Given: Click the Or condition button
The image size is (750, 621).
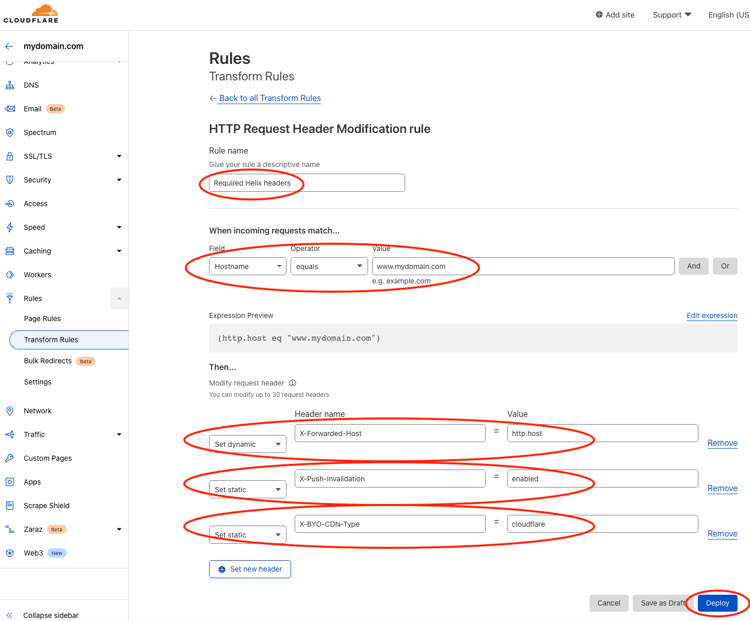Looking at the screenshot, I should click(x=725, y=266).
